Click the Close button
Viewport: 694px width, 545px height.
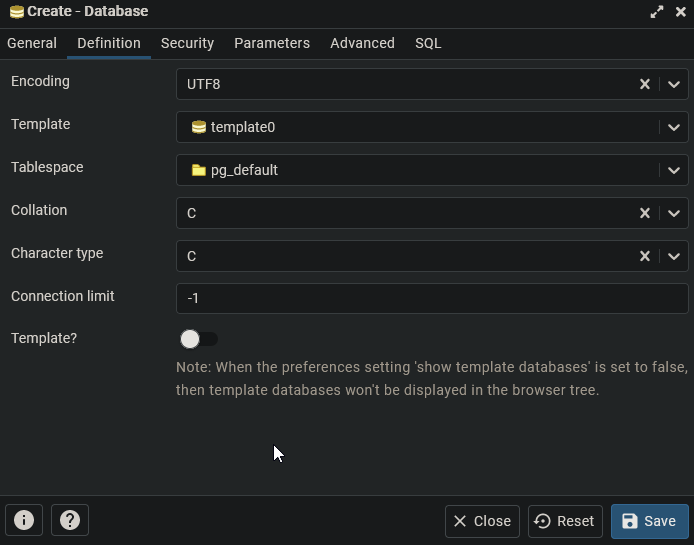(482, 521)
